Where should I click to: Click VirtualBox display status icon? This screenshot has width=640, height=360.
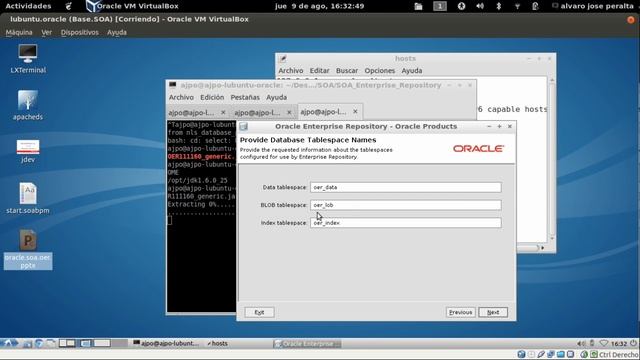pyautogui.click(x=571, y=354)
